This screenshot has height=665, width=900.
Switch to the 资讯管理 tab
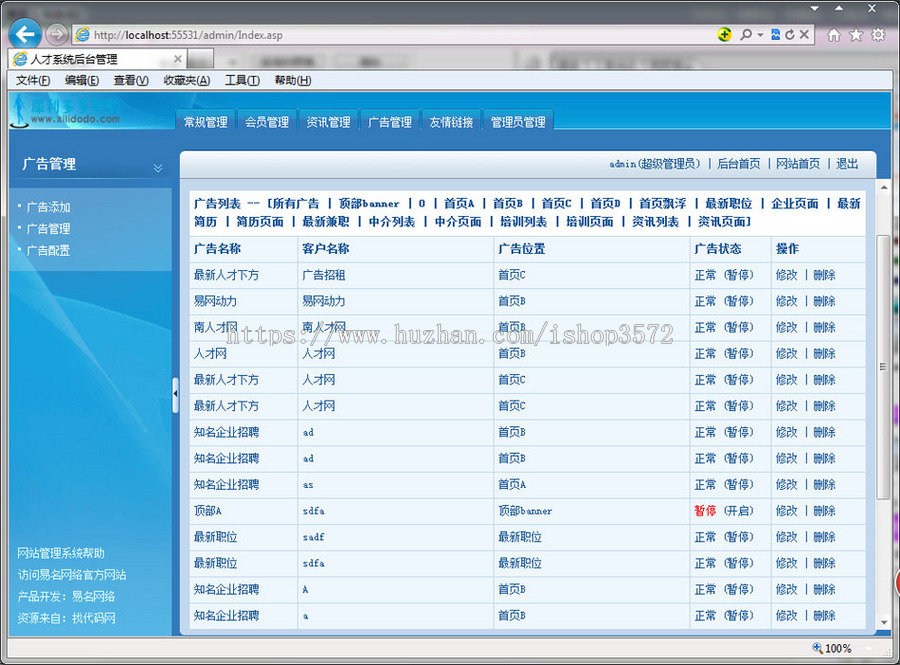pos(328,121)
